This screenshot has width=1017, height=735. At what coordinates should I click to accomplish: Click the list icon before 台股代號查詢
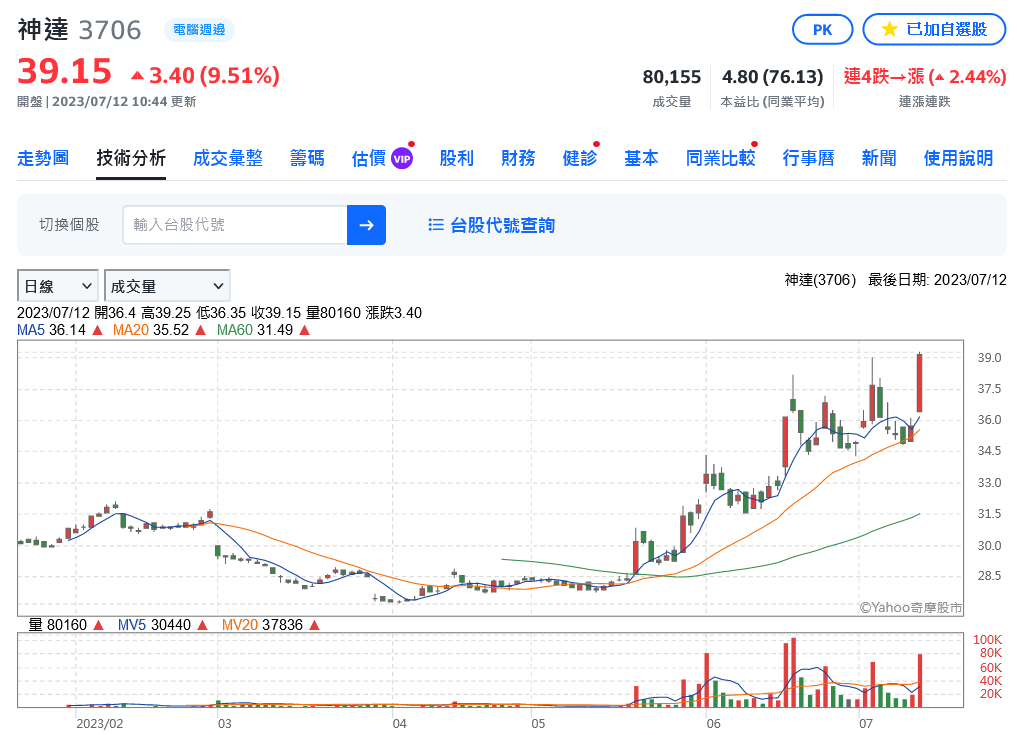tap(436, 225)
